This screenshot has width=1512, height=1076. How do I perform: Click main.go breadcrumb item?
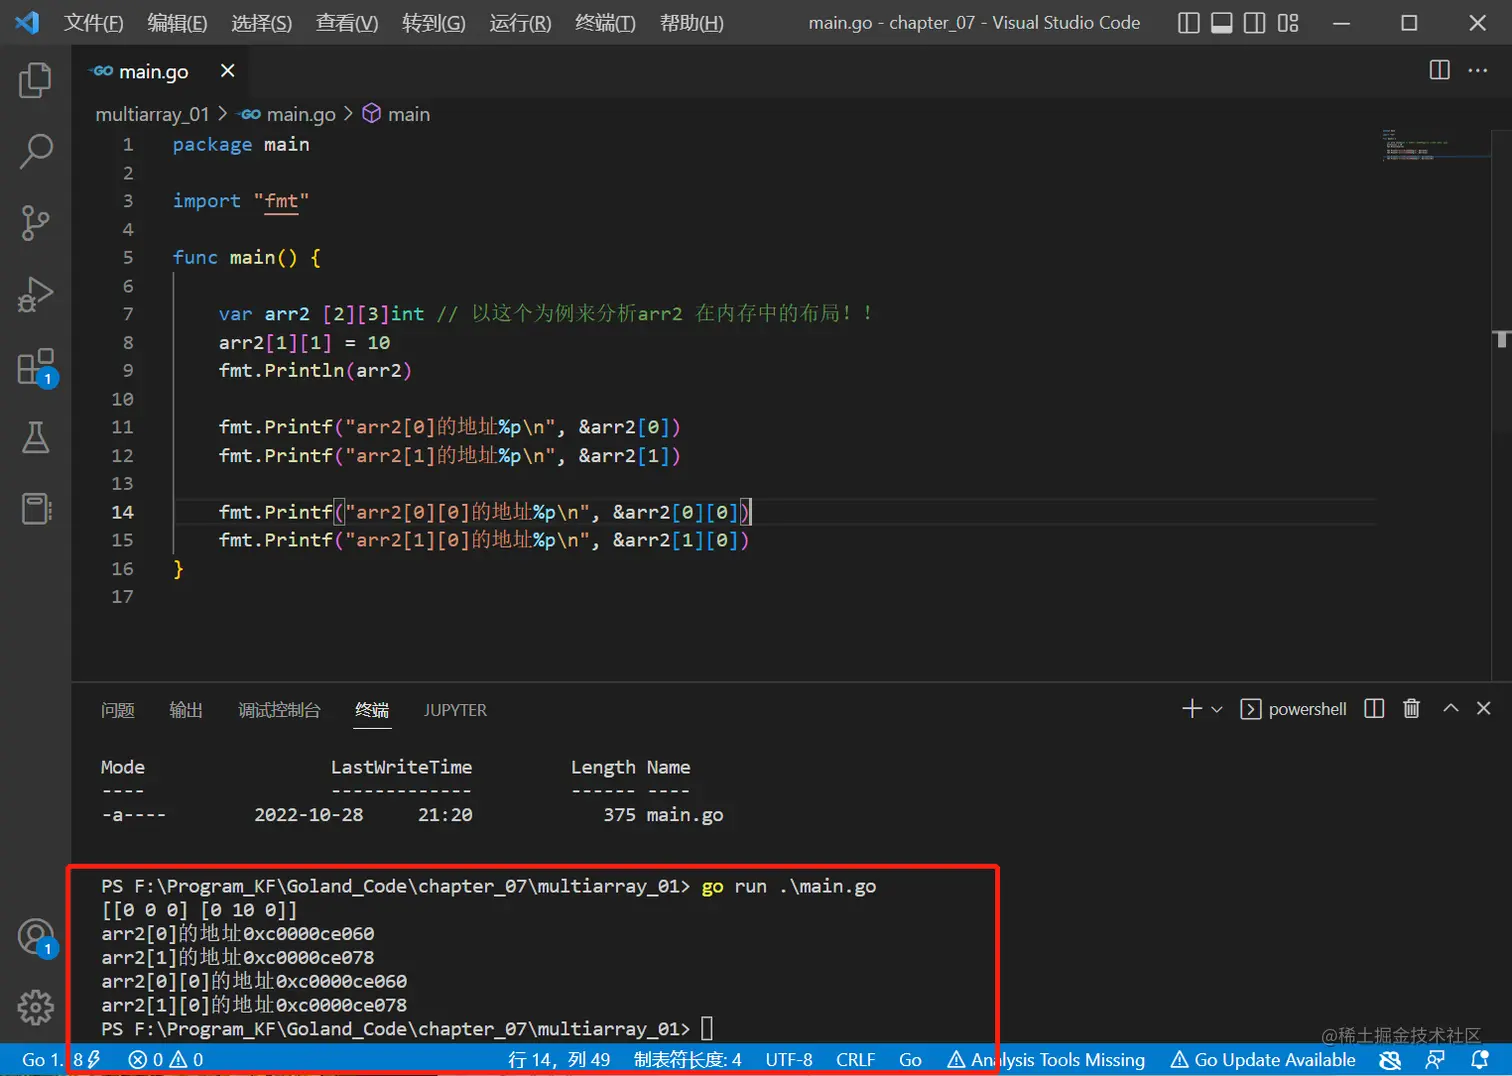[289, 114]
